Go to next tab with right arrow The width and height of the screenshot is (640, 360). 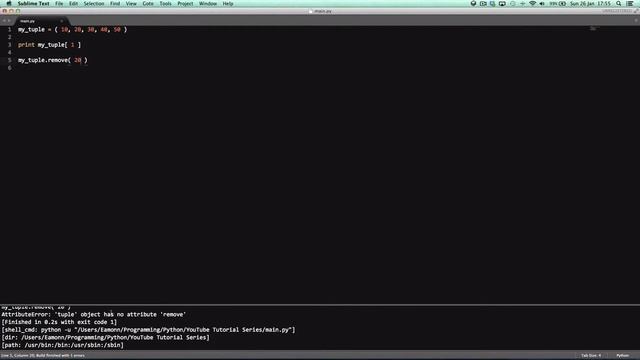9,21
